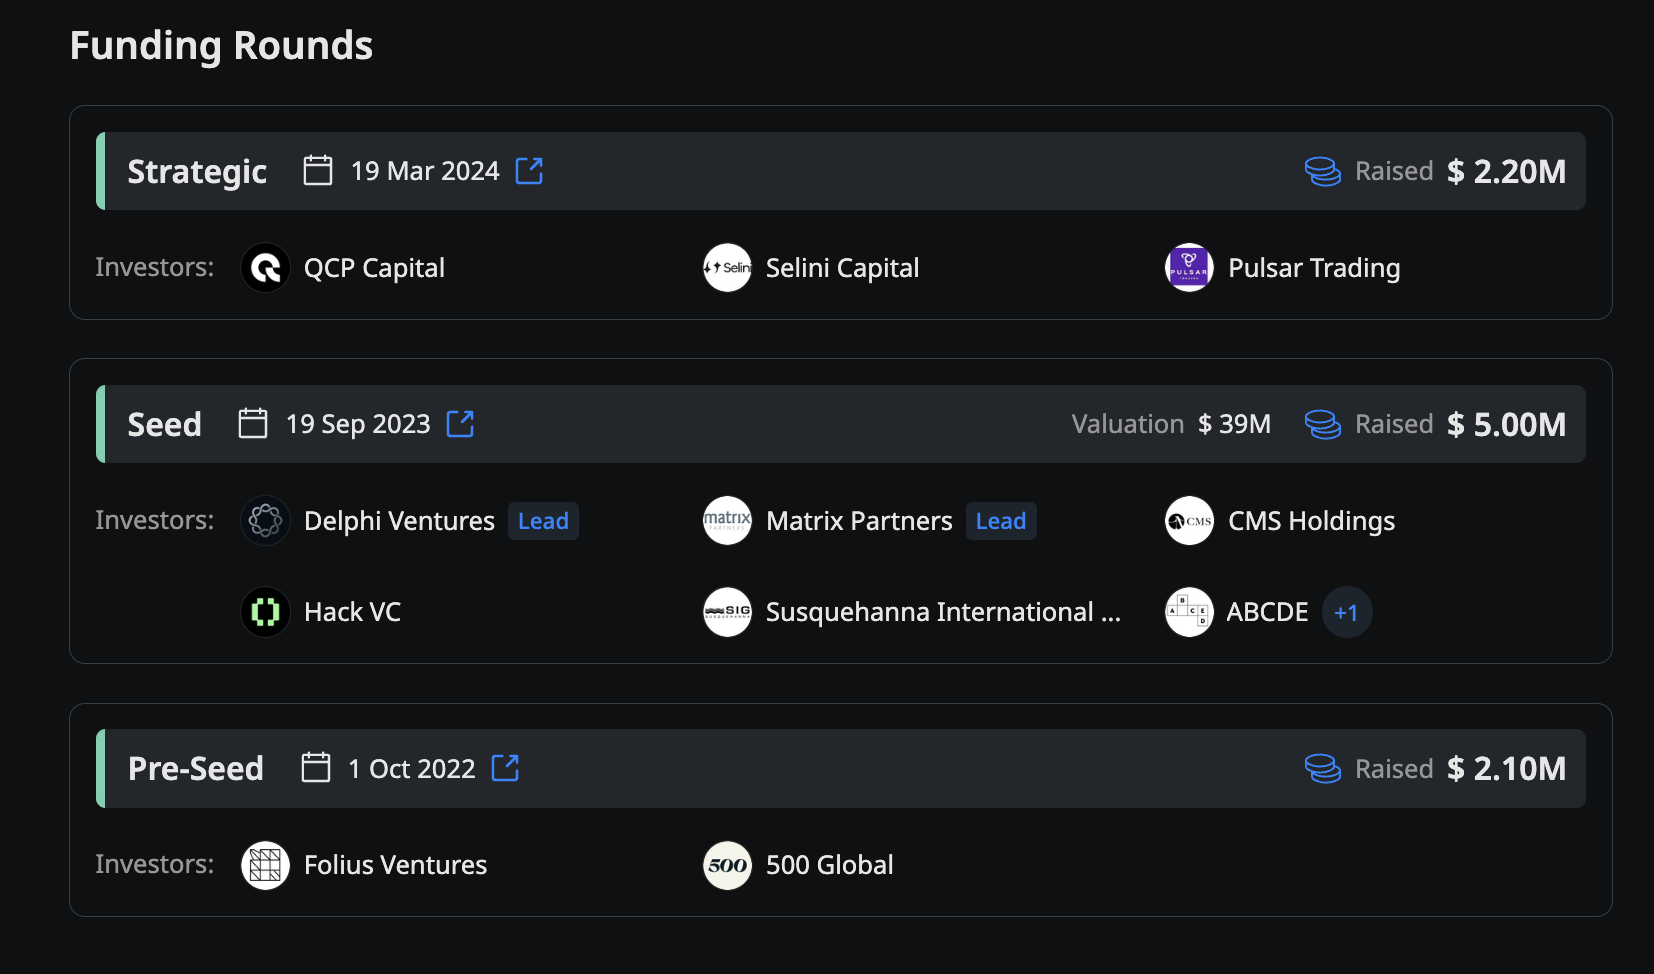Open Delphi Ventures investor name
The height and width of the screenshot is (974, 1654).
pyautogui.click(x=399, y=521)
